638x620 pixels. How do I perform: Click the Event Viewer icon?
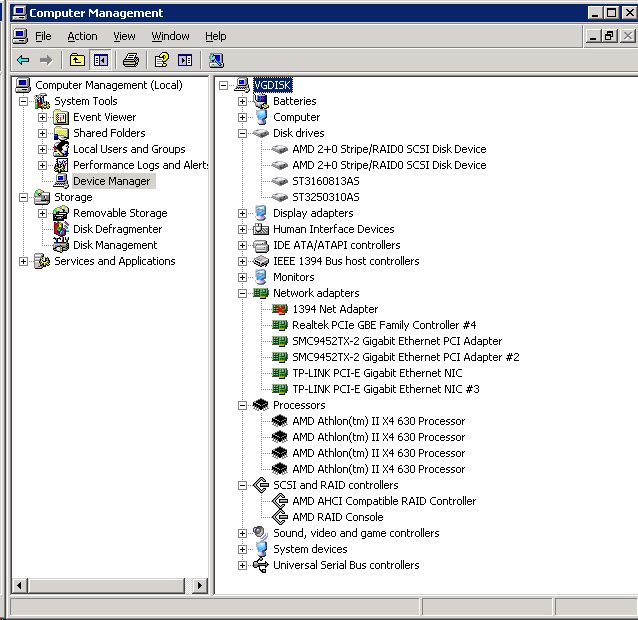(61, 118)
